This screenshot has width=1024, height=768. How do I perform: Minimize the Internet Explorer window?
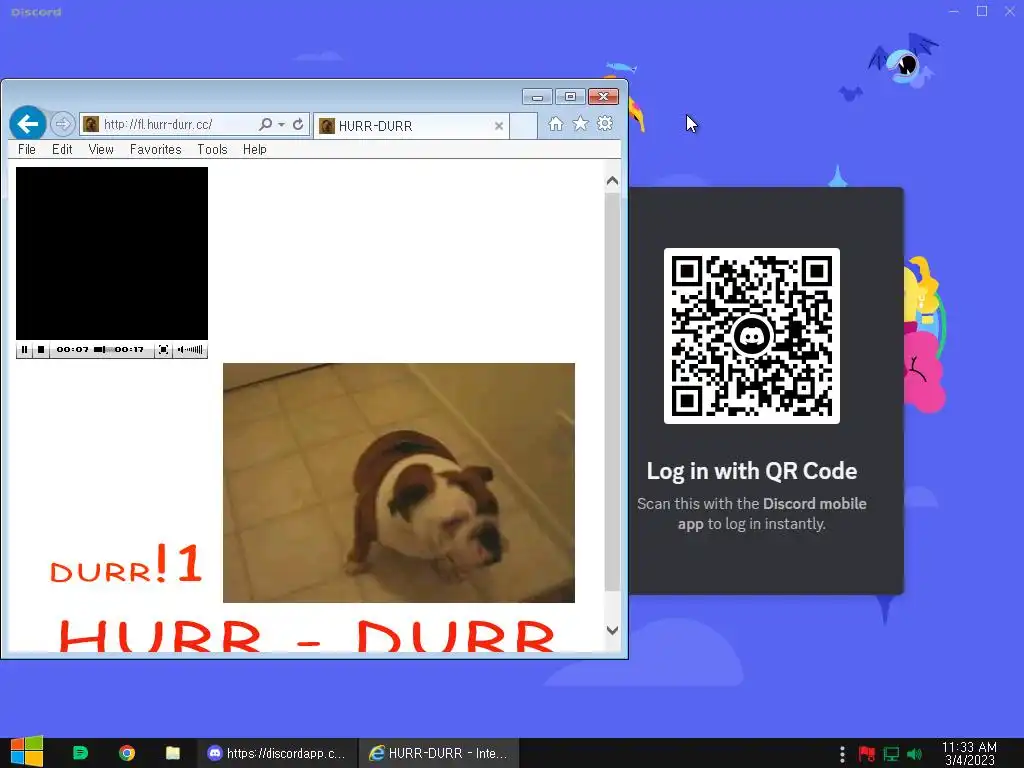pos(537,97)
